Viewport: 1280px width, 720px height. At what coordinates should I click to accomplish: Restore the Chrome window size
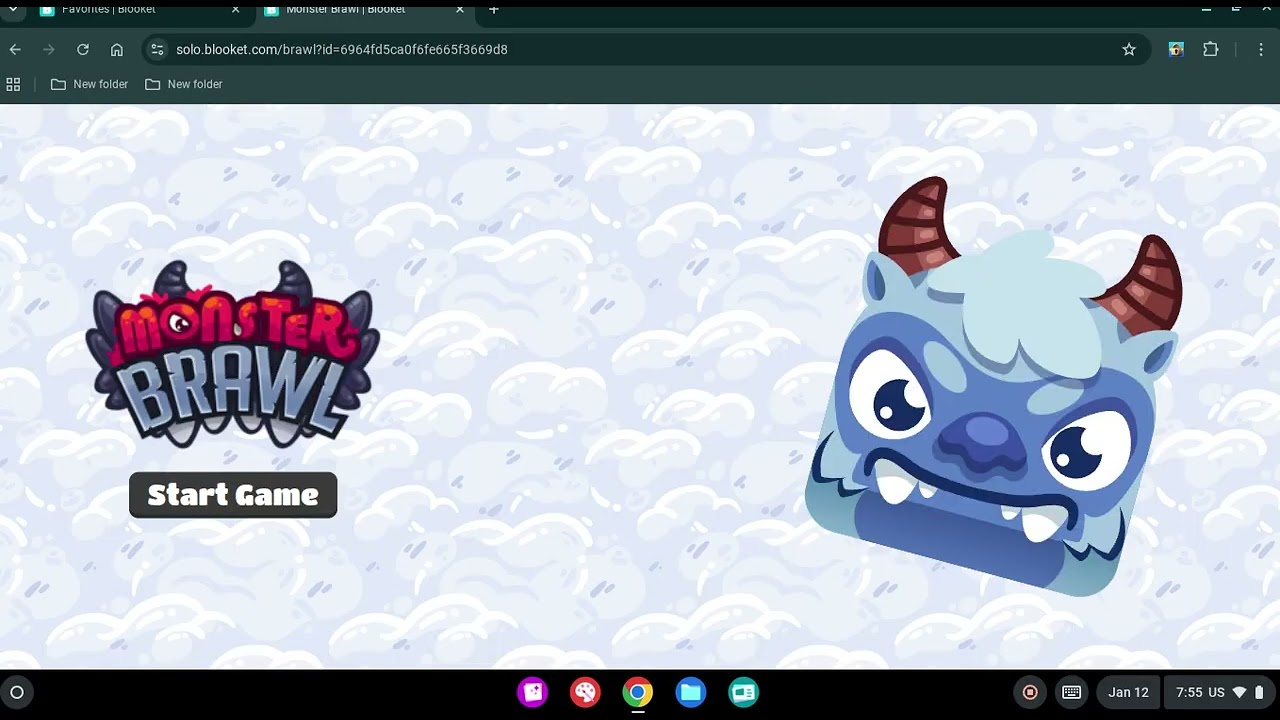coord(1237,9)
